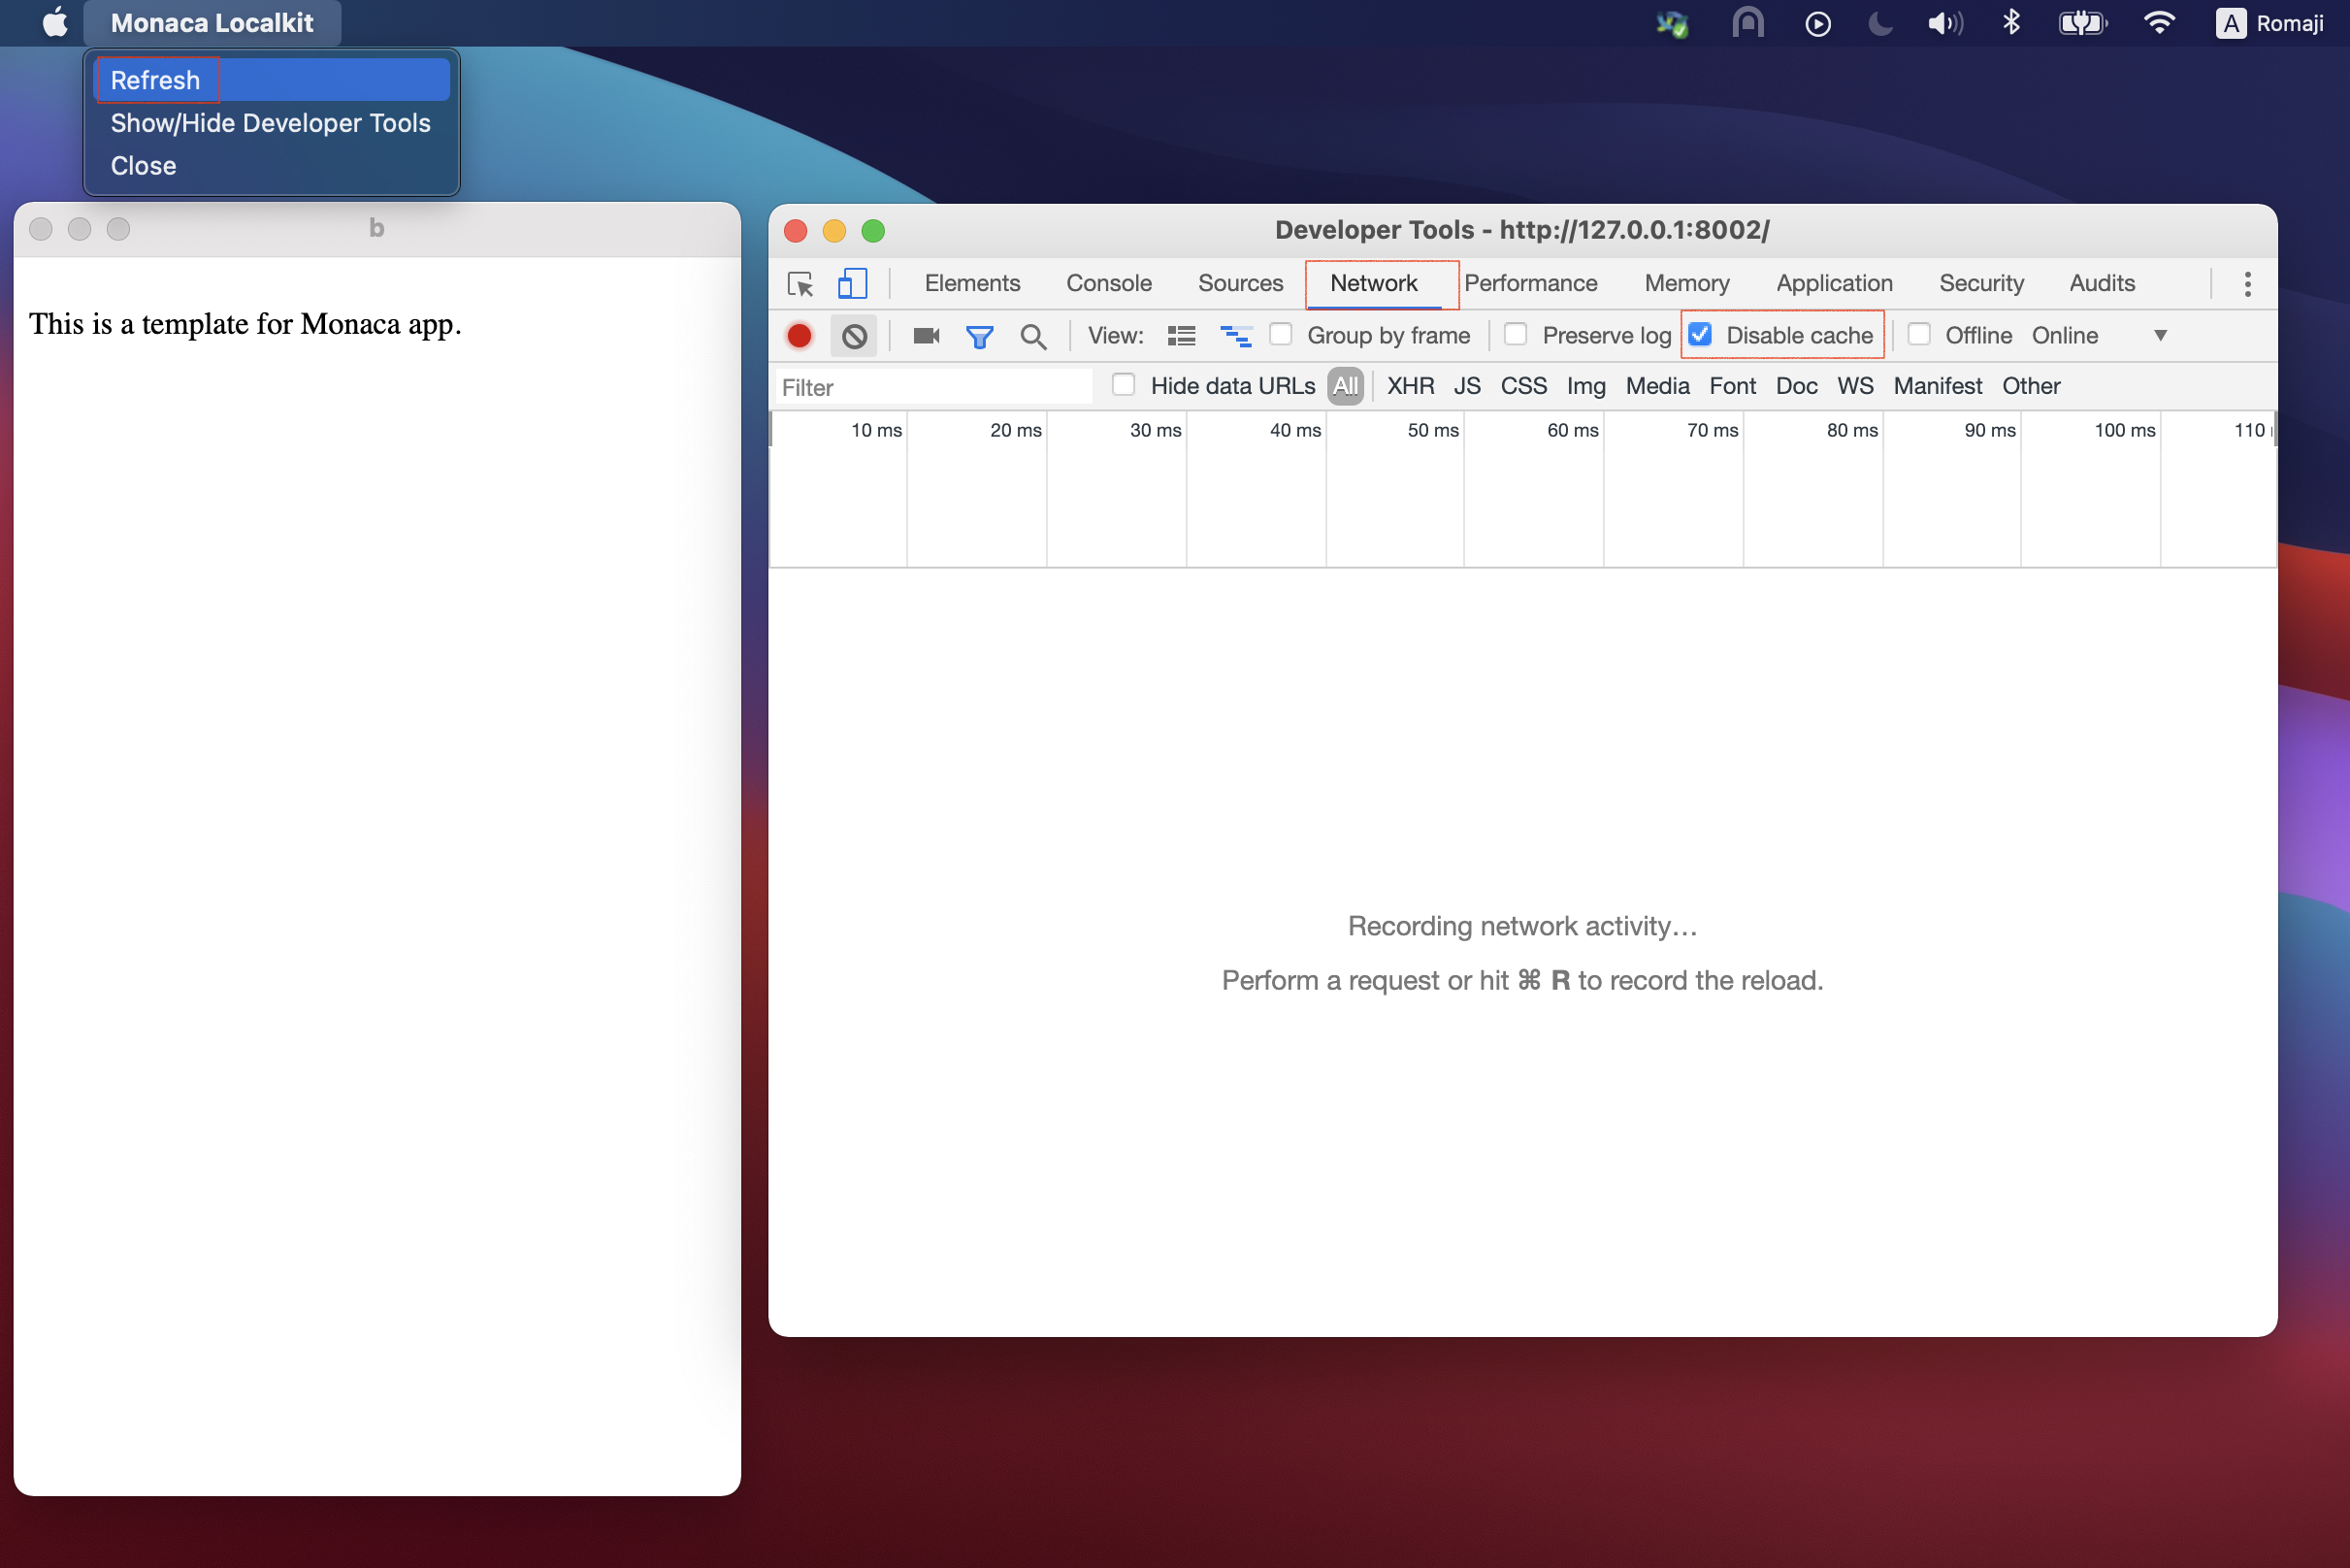Click the inspect element cursor icon

coord(800,284)
